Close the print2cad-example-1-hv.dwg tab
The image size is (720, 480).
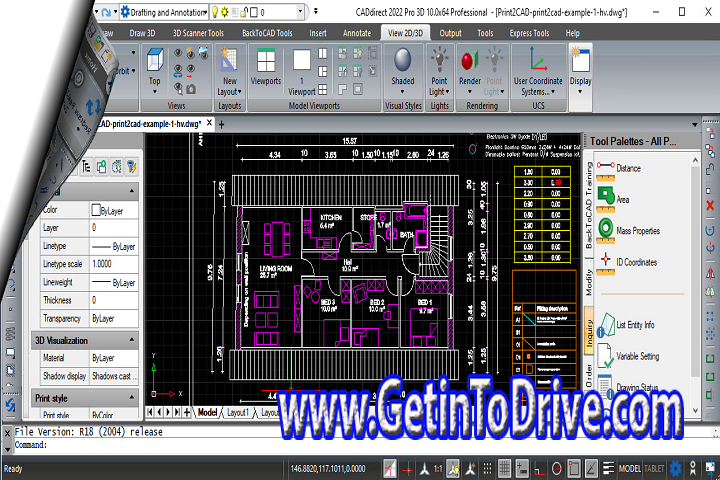(209, 123)
